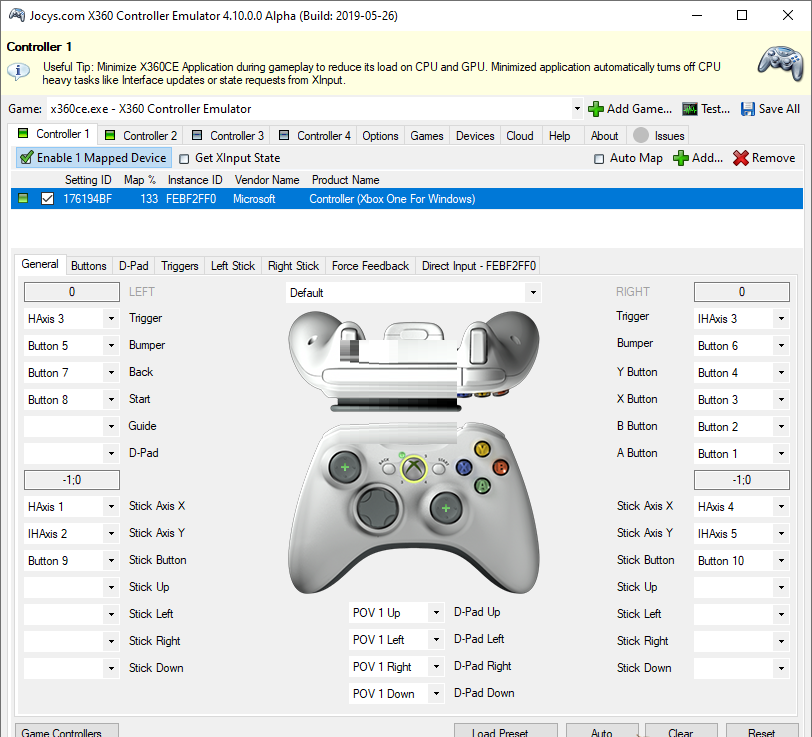Switch to the Force Feedback tab

pos(370,266)
